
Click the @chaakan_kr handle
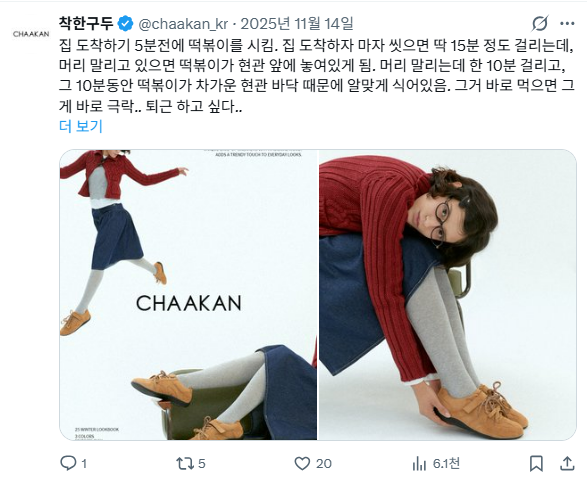click(183, 24)
